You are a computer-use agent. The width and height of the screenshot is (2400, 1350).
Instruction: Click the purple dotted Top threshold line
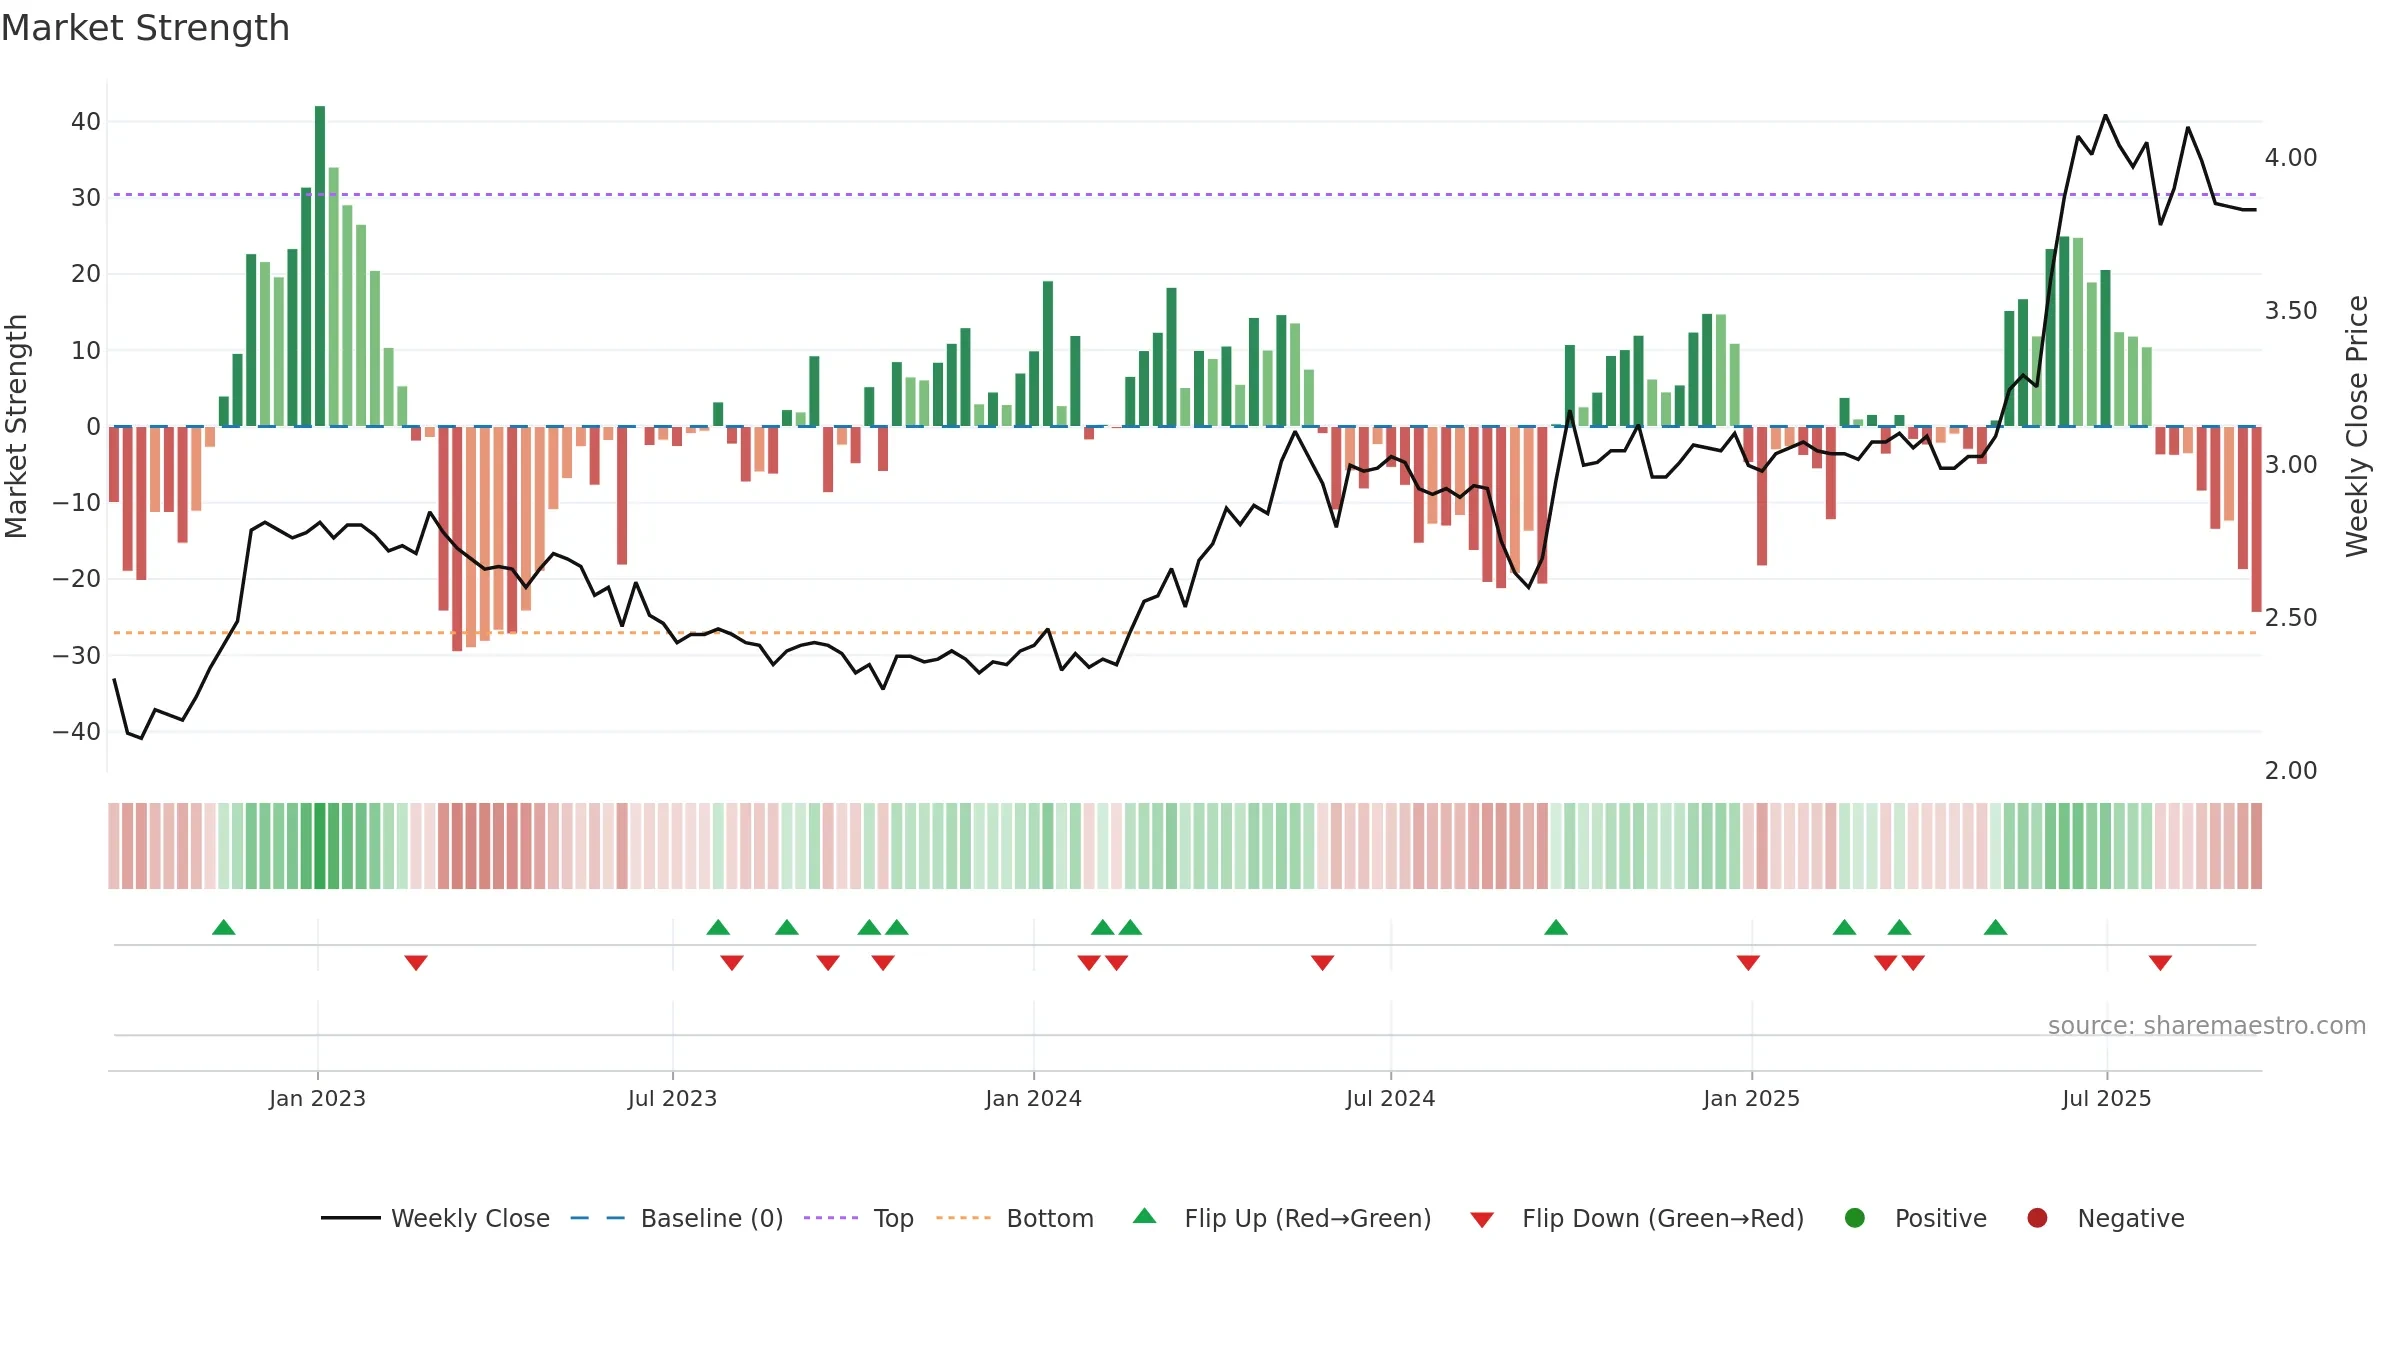pyautogui.click(x=1185, y=194)
